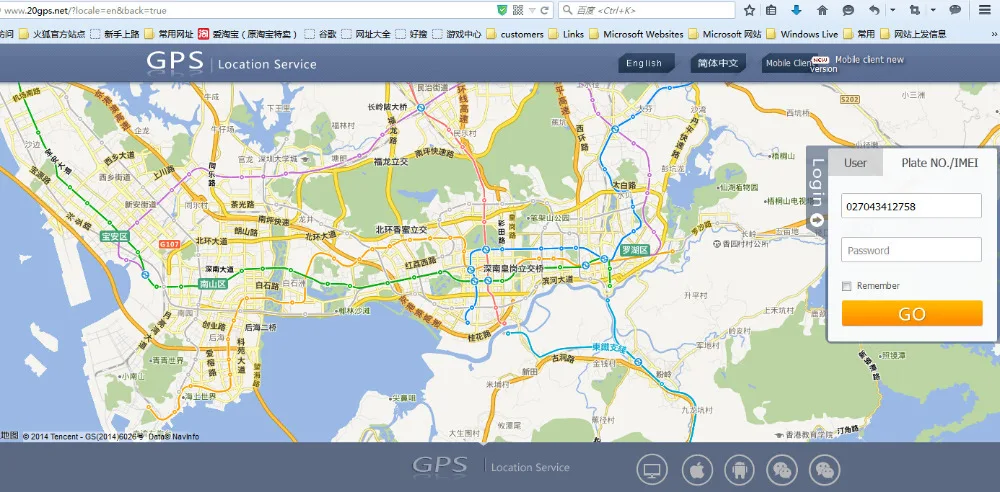Click the Apple iOS client icon in footer
Viewport: 1000px width, 492px height.
click(697, 471)
